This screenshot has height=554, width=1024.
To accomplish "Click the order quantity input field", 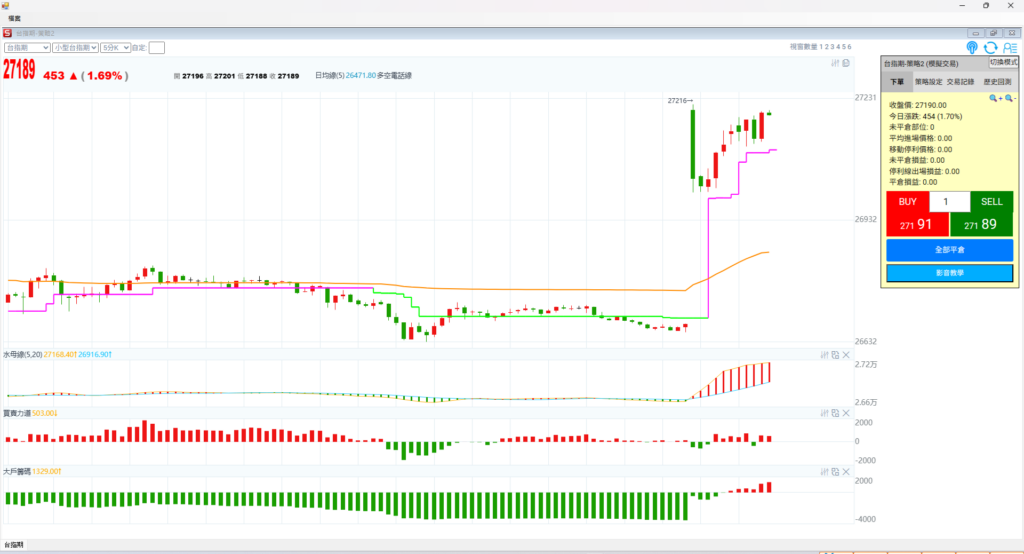I will pyautogui.click(x=949, y=202).
